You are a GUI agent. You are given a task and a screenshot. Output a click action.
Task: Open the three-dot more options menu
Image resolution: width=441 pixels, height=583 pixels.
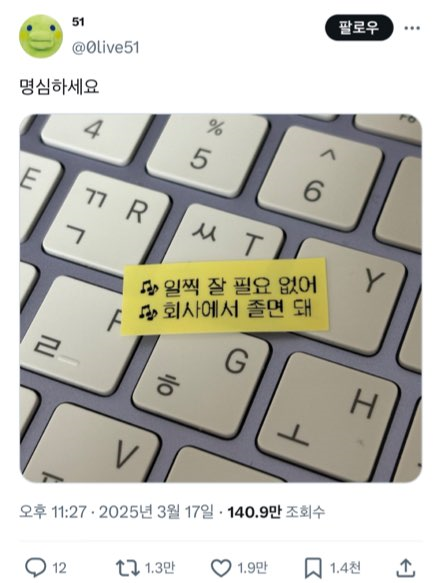tap(412, 28)
